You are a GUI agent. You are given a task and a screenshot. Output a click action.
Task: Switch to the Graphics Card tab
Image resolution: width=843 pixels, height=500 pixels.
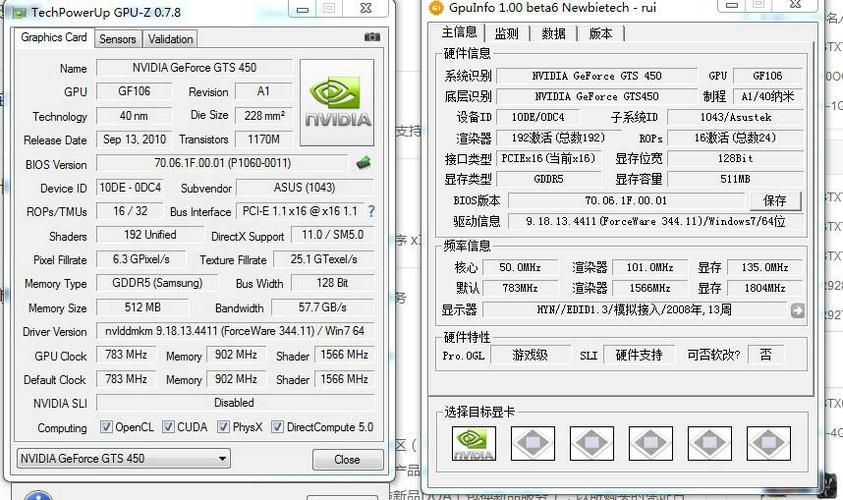(54, 38)
